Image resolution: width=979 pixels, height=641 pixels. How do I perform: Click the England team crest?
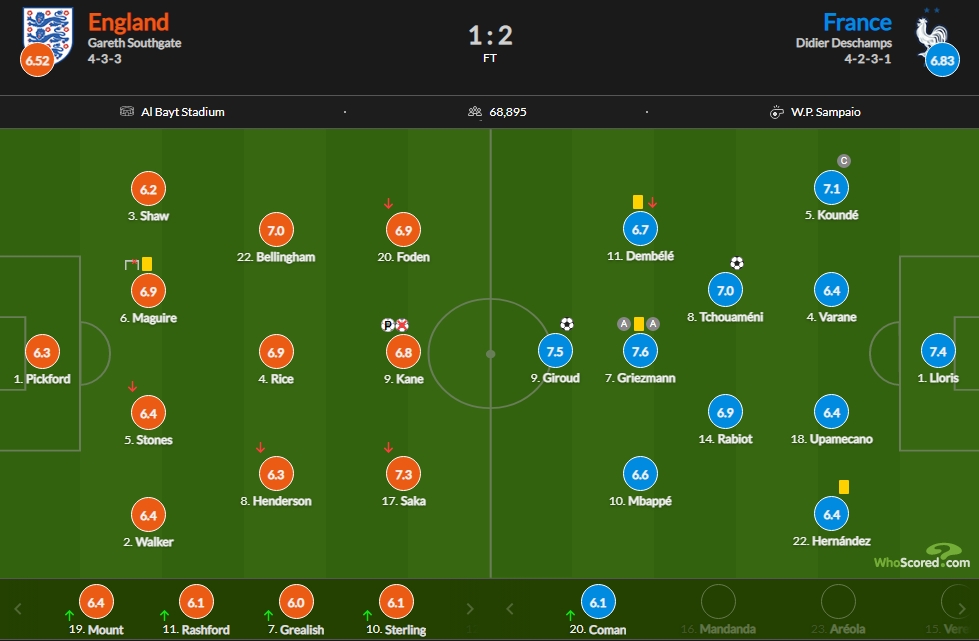pos(47,34)
